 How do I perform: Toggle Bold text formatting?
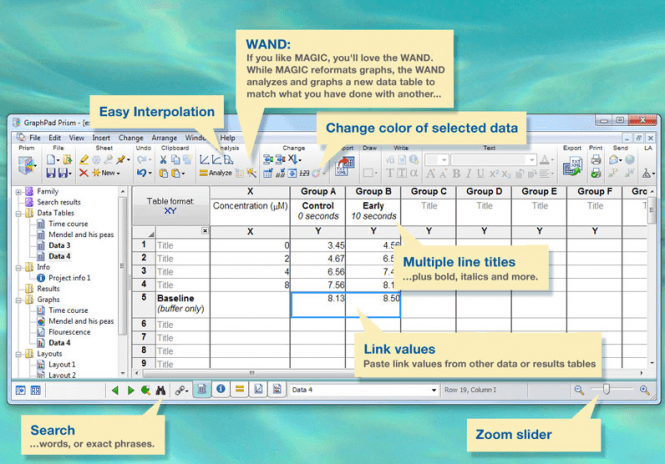click(456, 173)
